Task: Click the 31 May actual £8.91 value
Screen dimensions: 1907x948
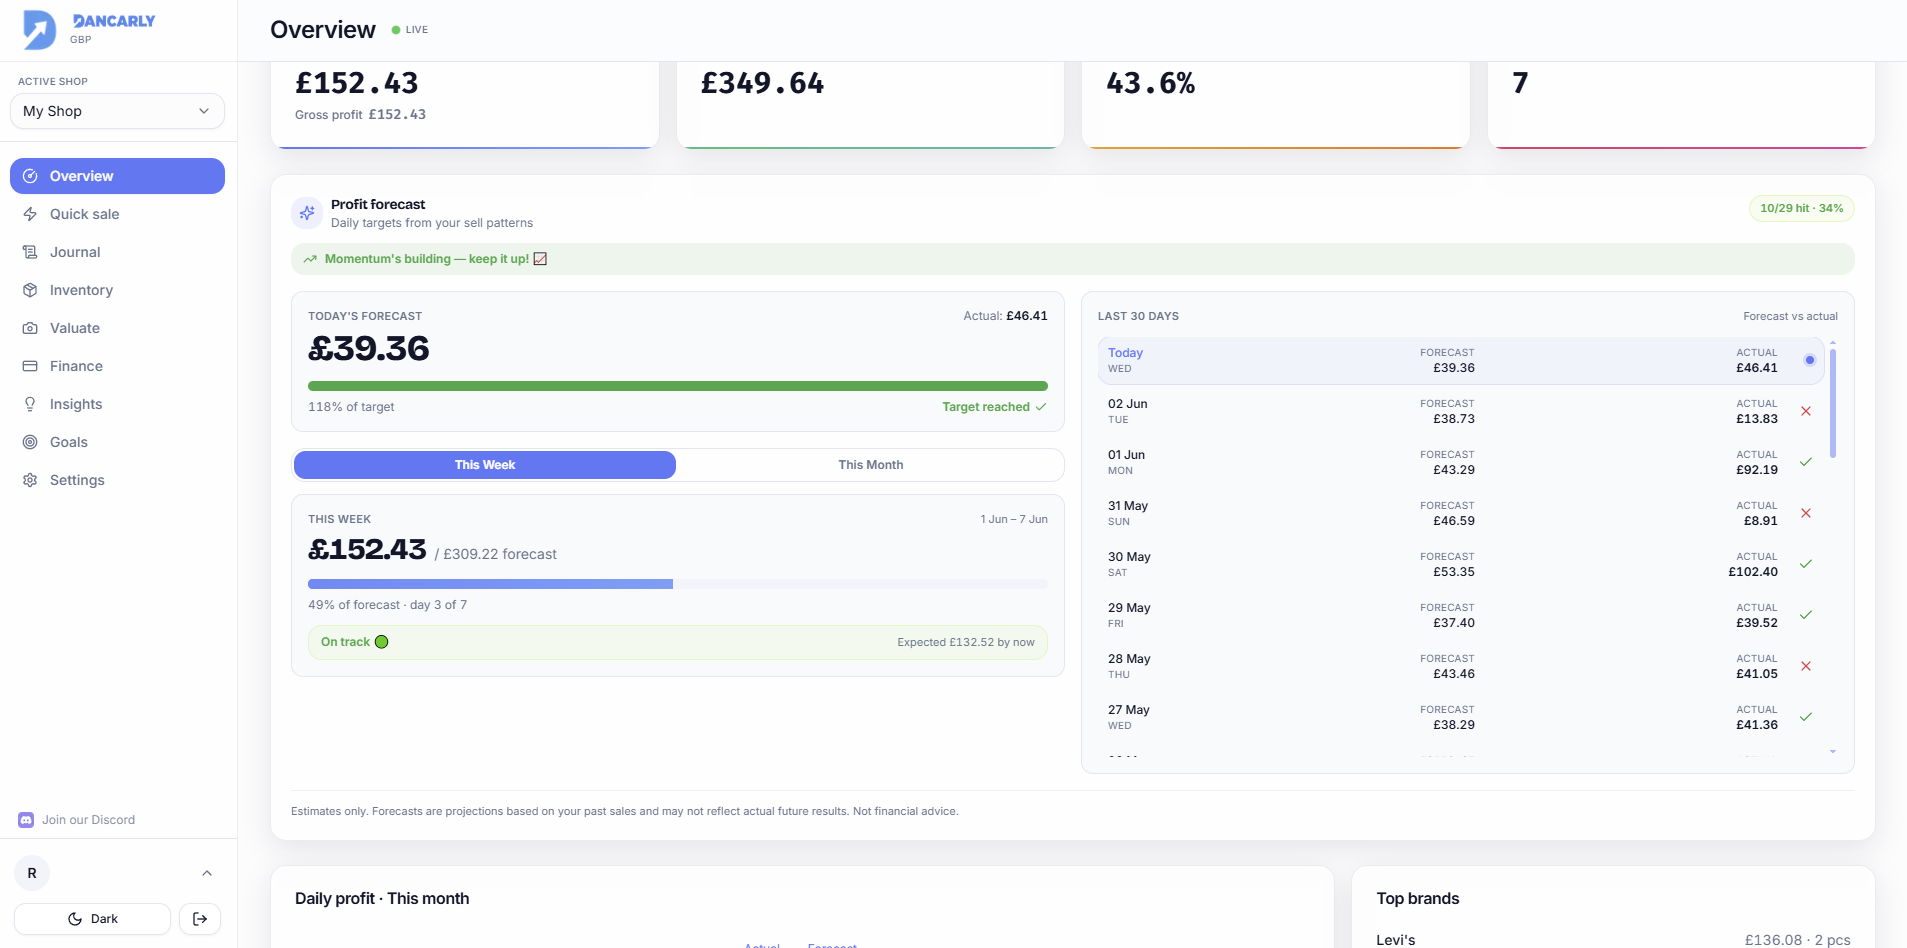Action: (x=1761, y=521)
